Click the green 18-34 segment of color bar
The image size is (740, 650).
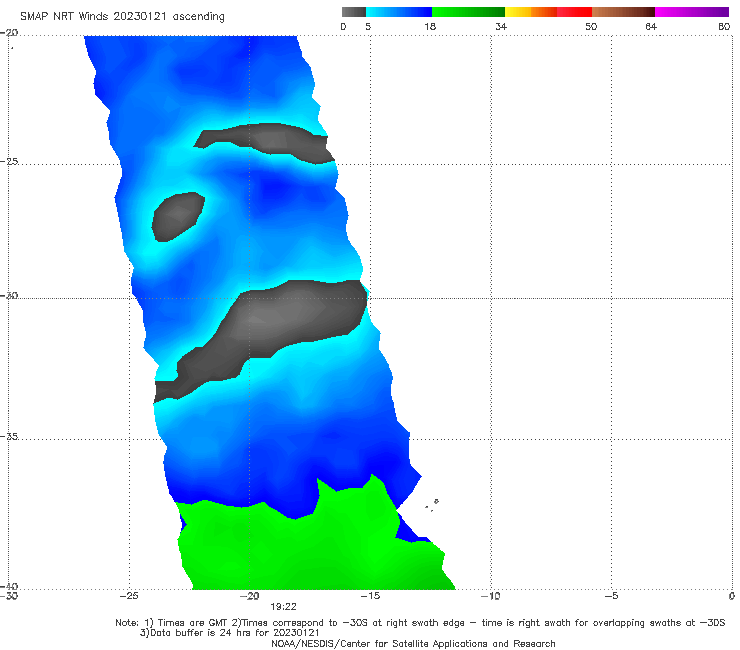468,12
